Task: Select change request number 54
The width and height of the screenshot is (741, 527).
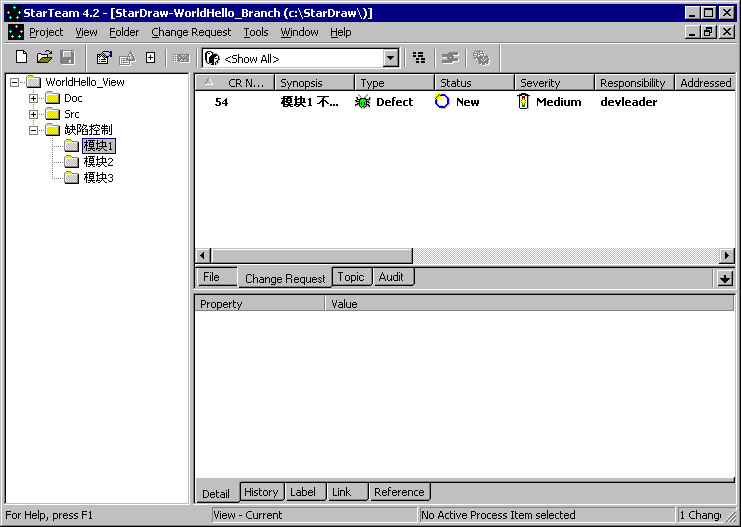Action: [221, 102]
